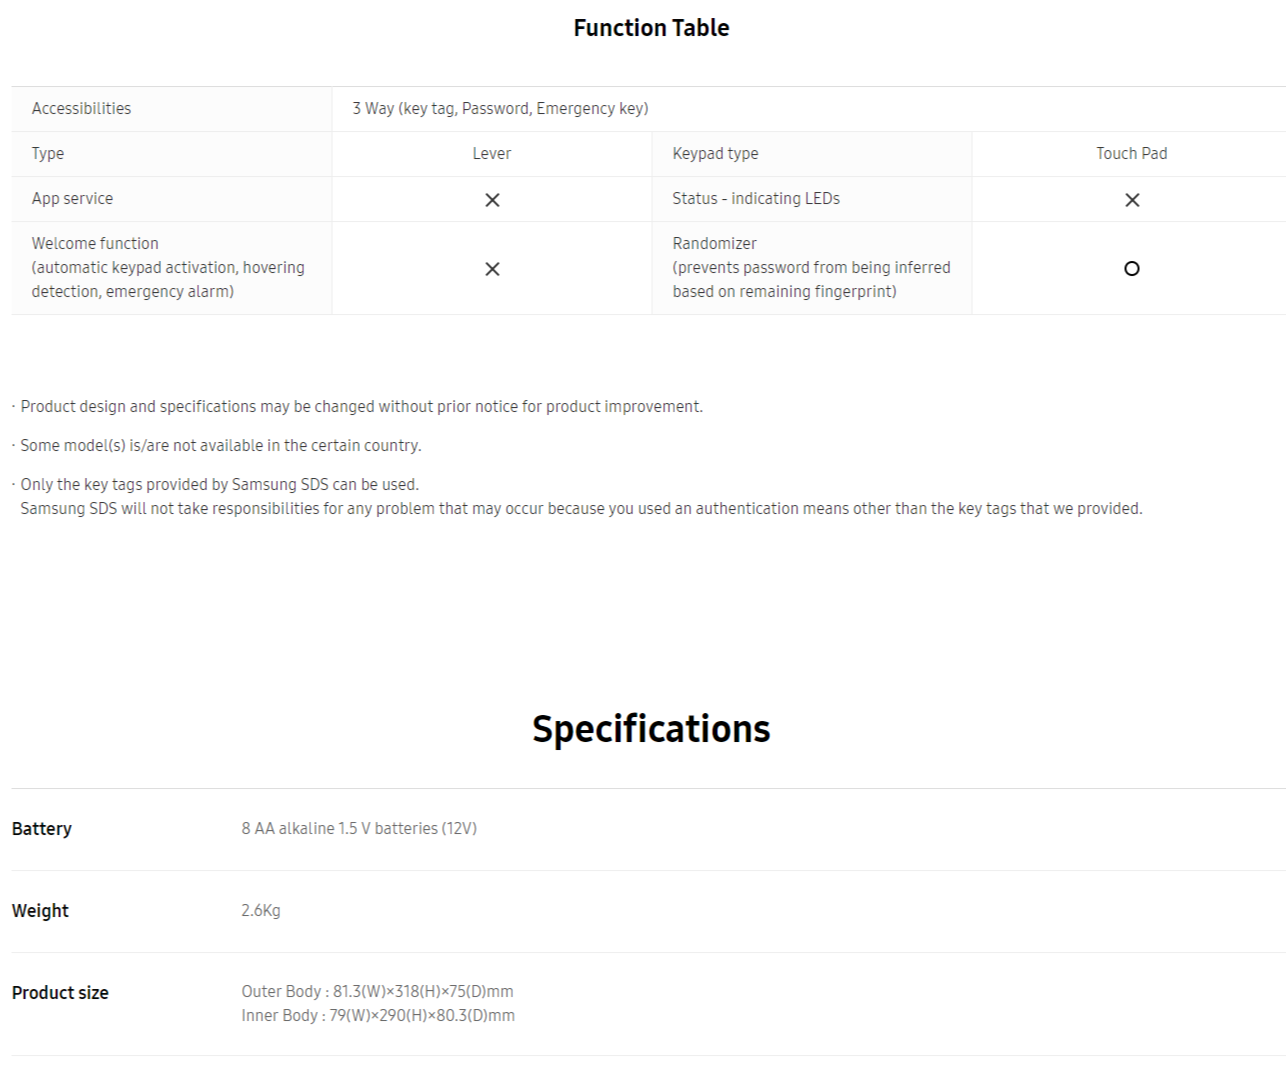
Task: Click the 3 Way accessibilities value text
Action: (x=500, y=108)
